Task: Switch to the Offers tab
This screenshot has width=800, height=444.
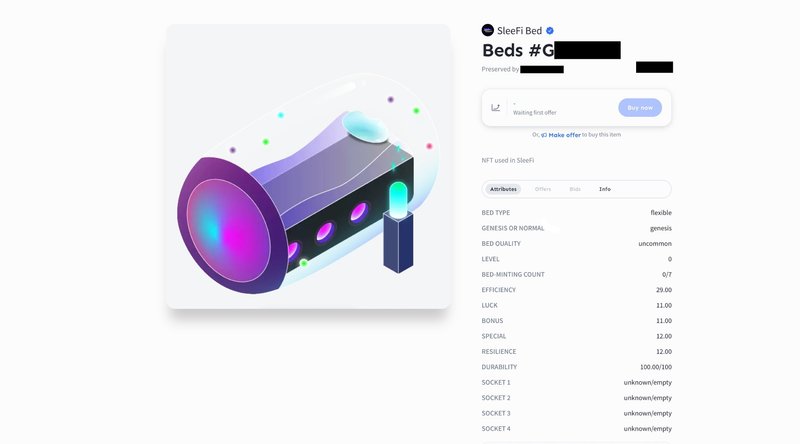Action: tap(543, 189)
